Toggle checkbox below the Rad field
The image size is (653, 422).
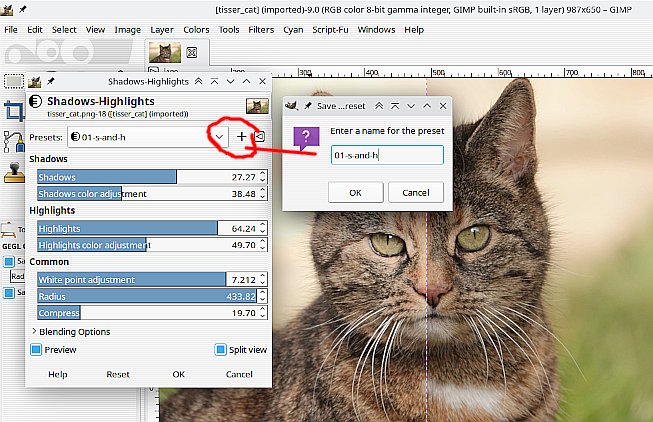9,292
